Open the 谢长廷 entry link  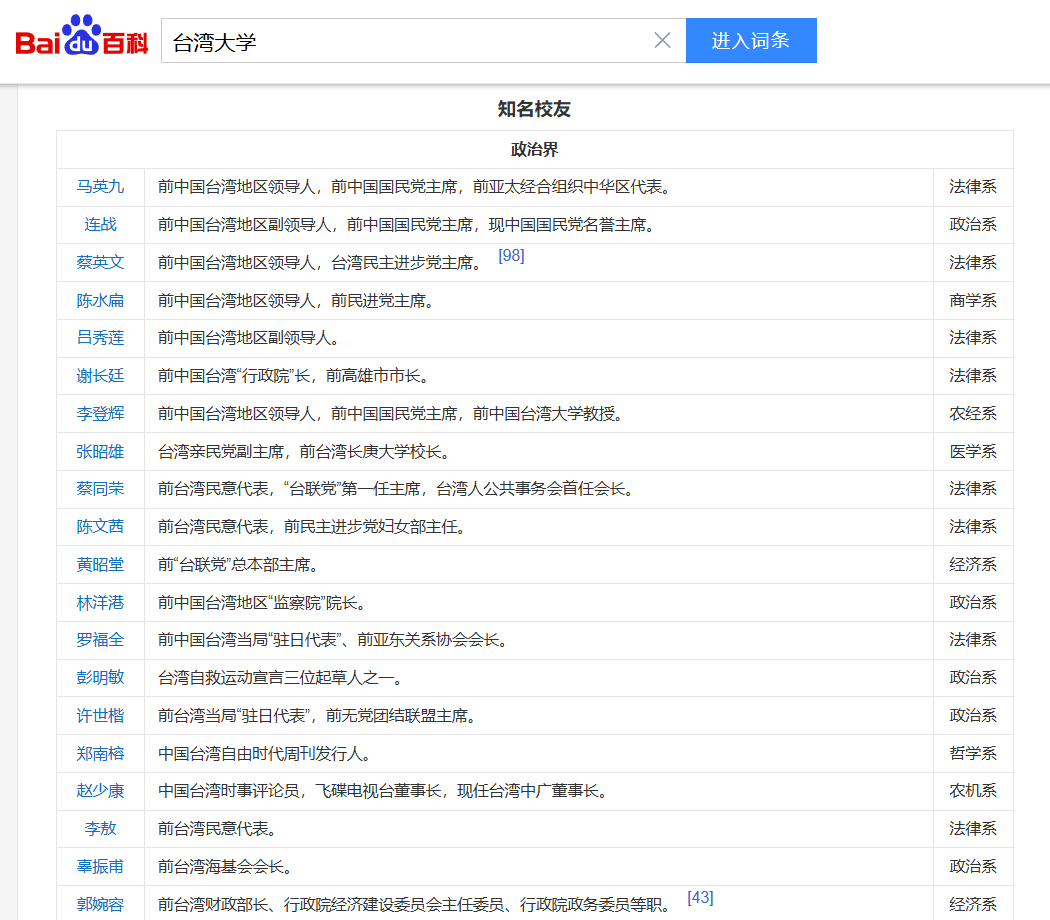pos(99,376)
